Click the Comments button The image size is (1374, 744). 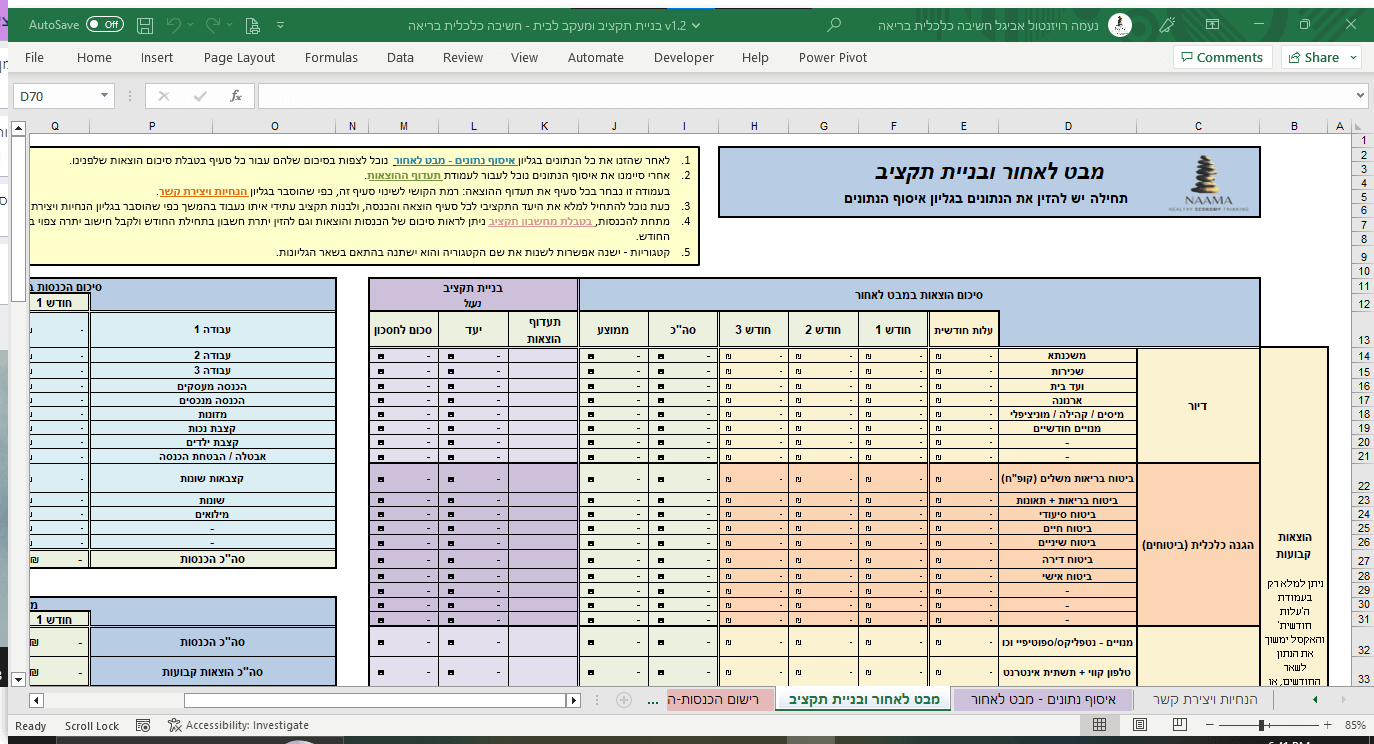(1222, 58)
